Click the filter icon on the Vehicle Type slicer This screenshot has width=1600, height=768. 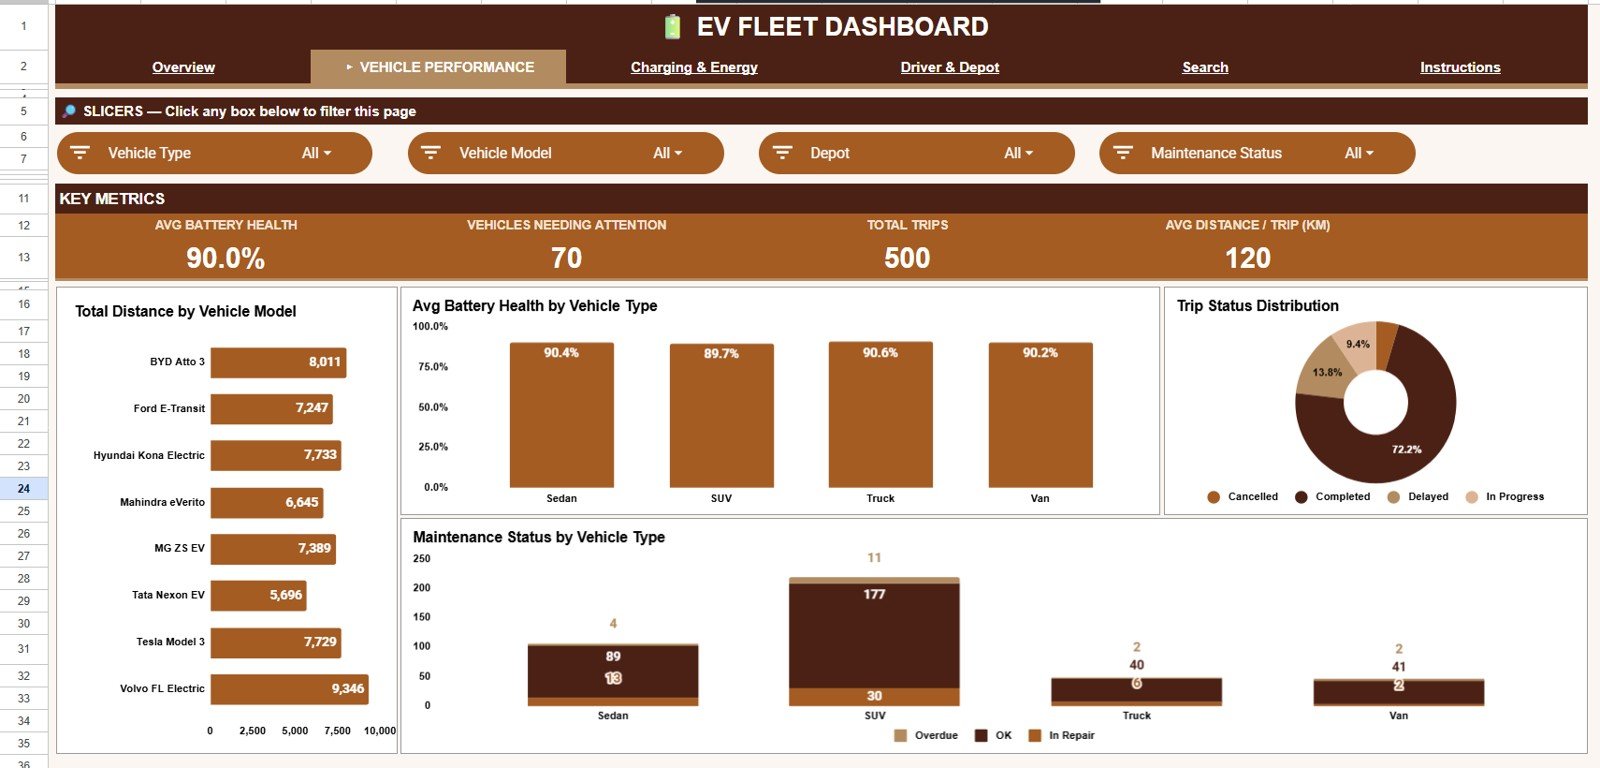pyautogui.click(x=80, y=153)
